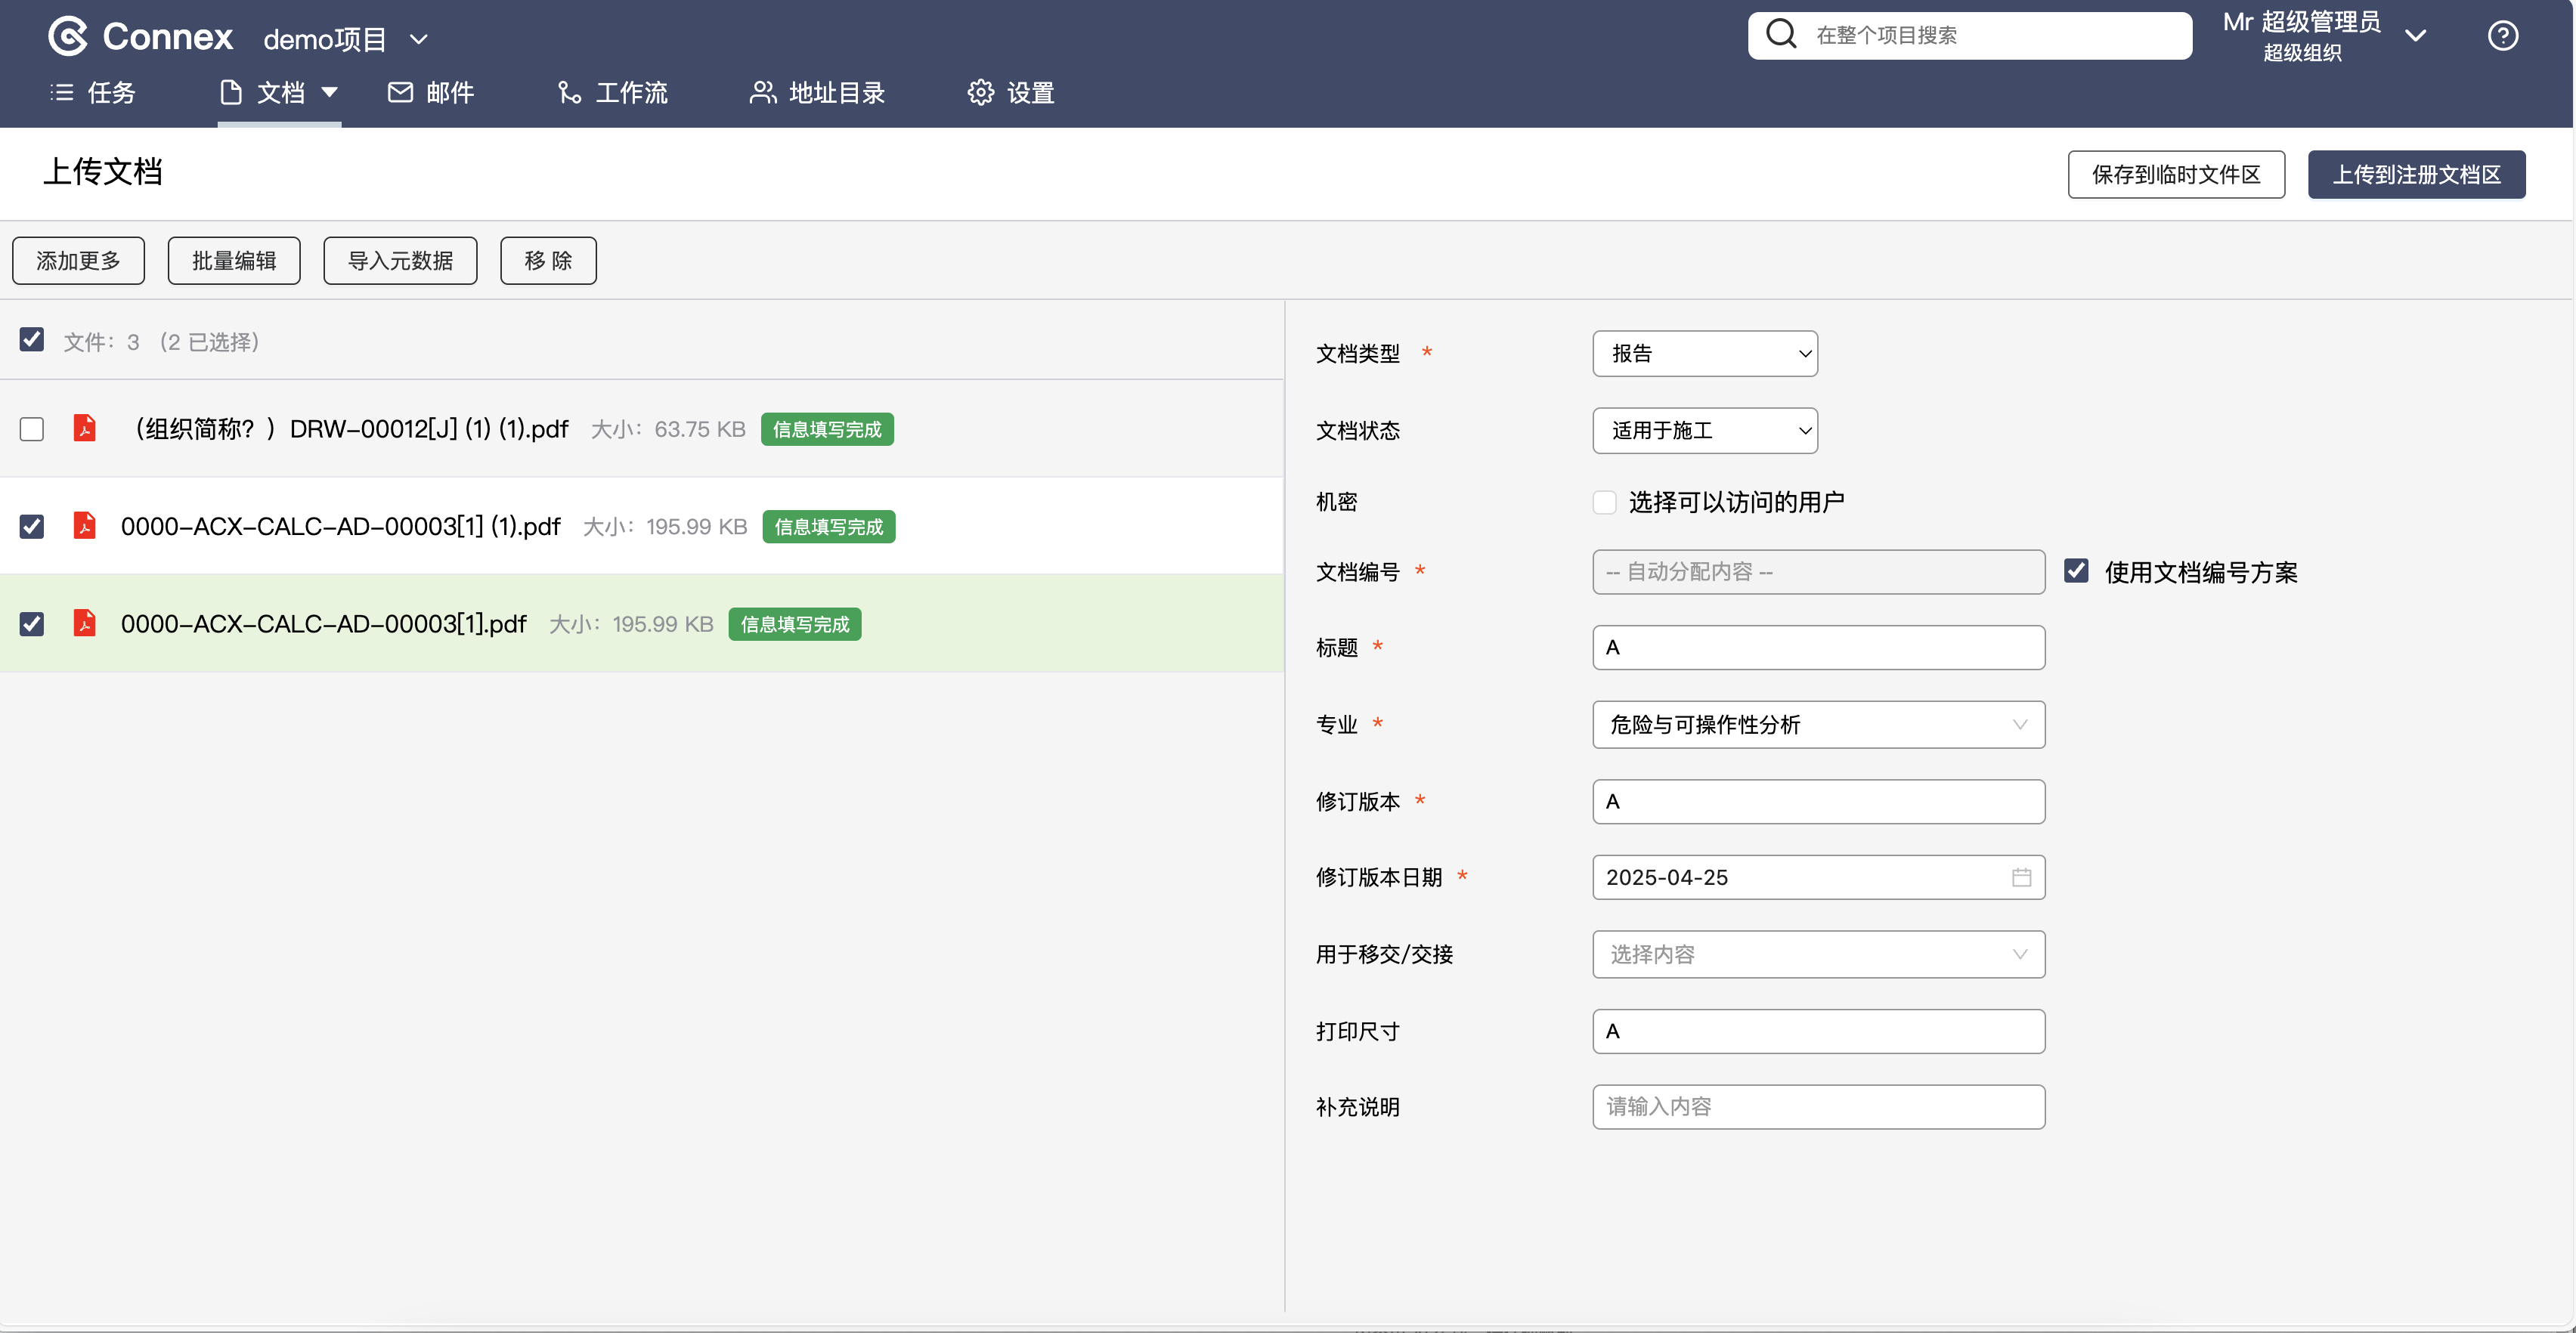Image resolution: width=2576 pixels, height=1333 pixels.
Task: Click PDF icon of DRW-00012[J] file
Action: (x=85, y=428)
